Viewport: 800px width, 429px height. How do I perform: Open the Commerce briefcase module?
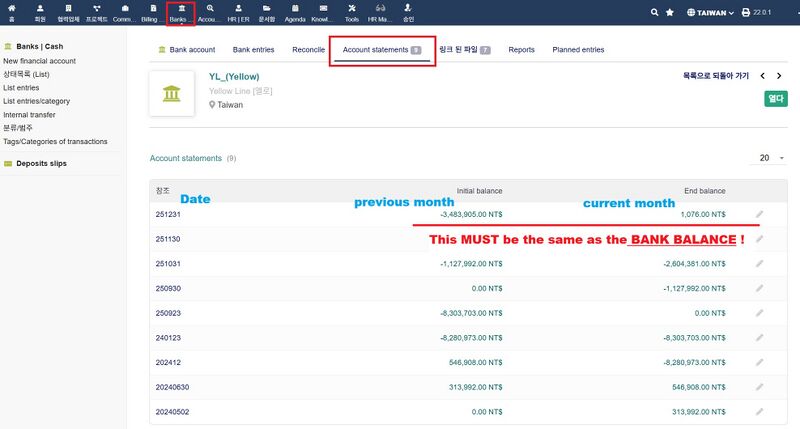tap(125, 8)
